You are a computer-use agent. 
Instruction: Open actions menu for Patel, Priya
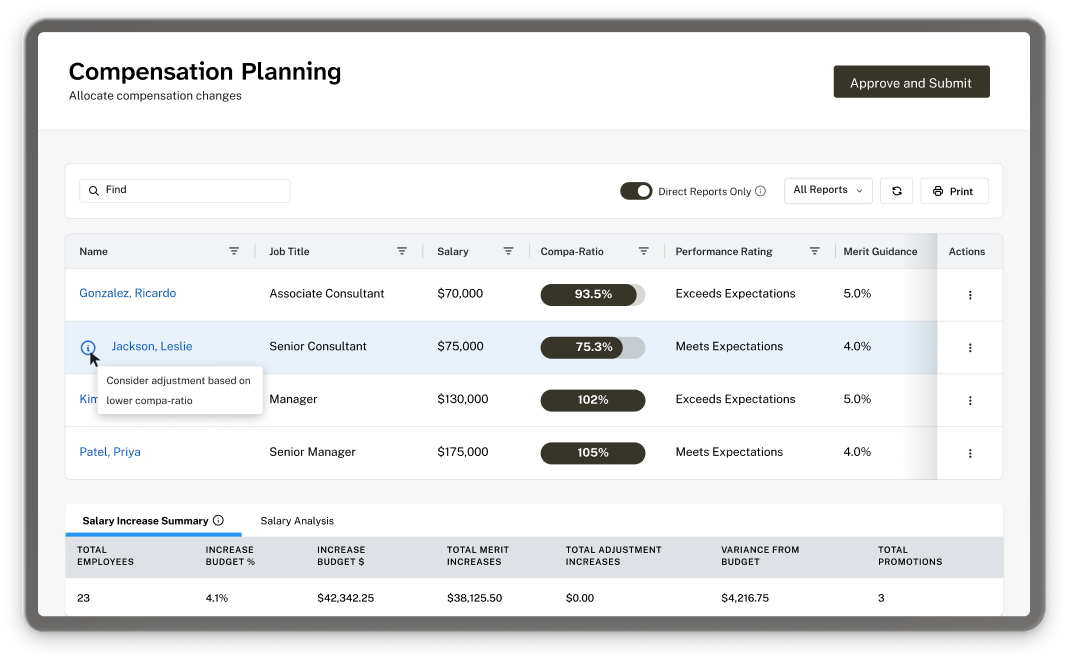tap(969, 453)
